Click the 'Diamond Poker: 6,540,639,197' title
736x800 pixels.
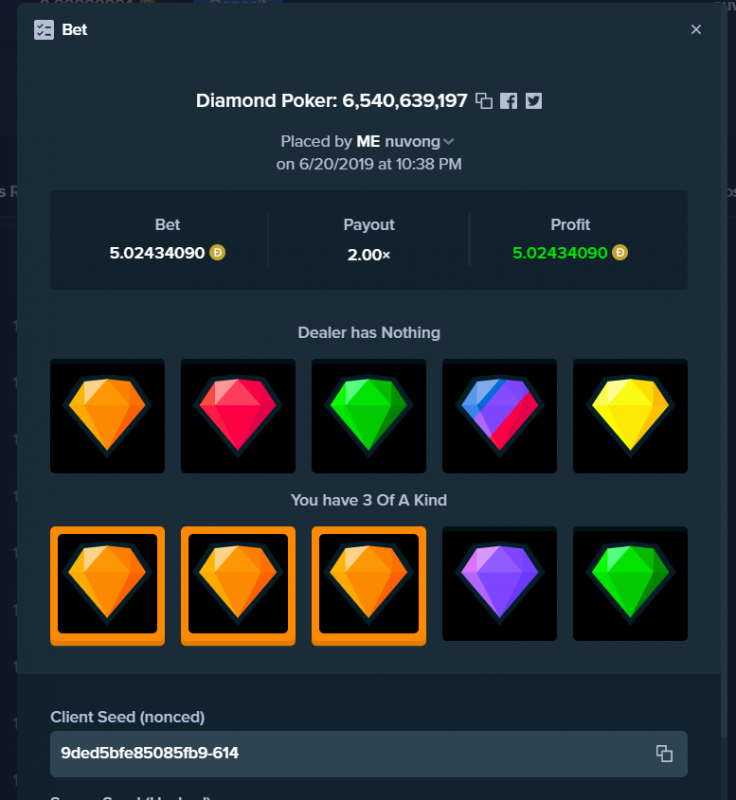pos(332,101)
